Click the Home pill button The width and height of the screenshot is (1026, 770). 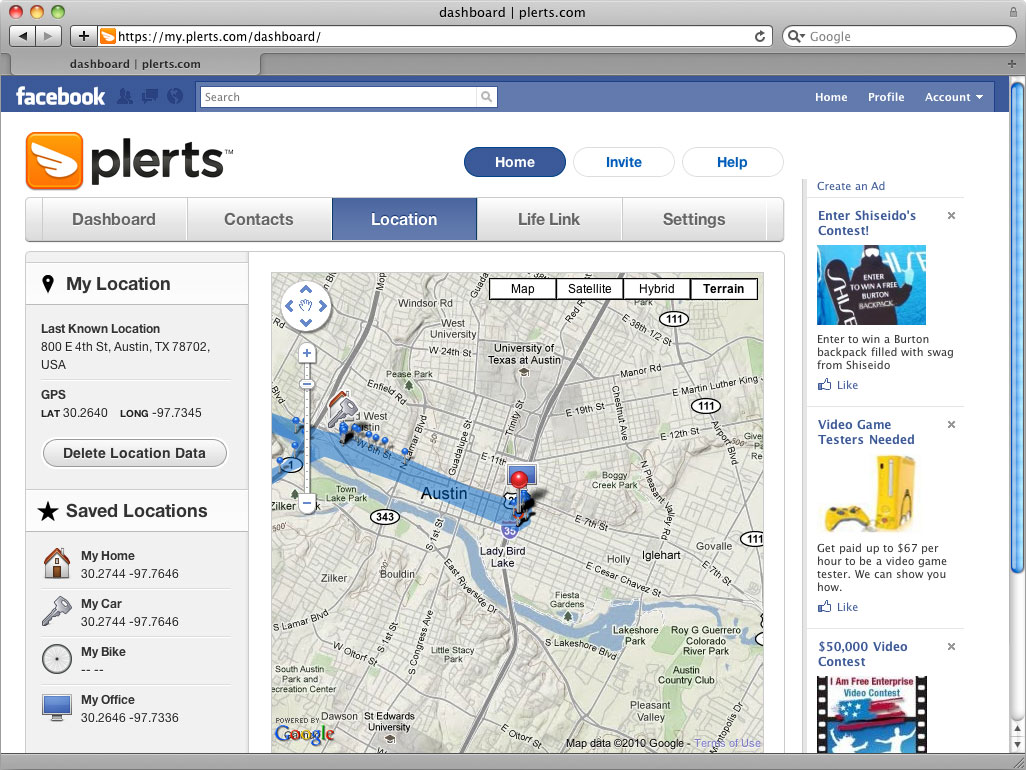click(x=515, y=162)
